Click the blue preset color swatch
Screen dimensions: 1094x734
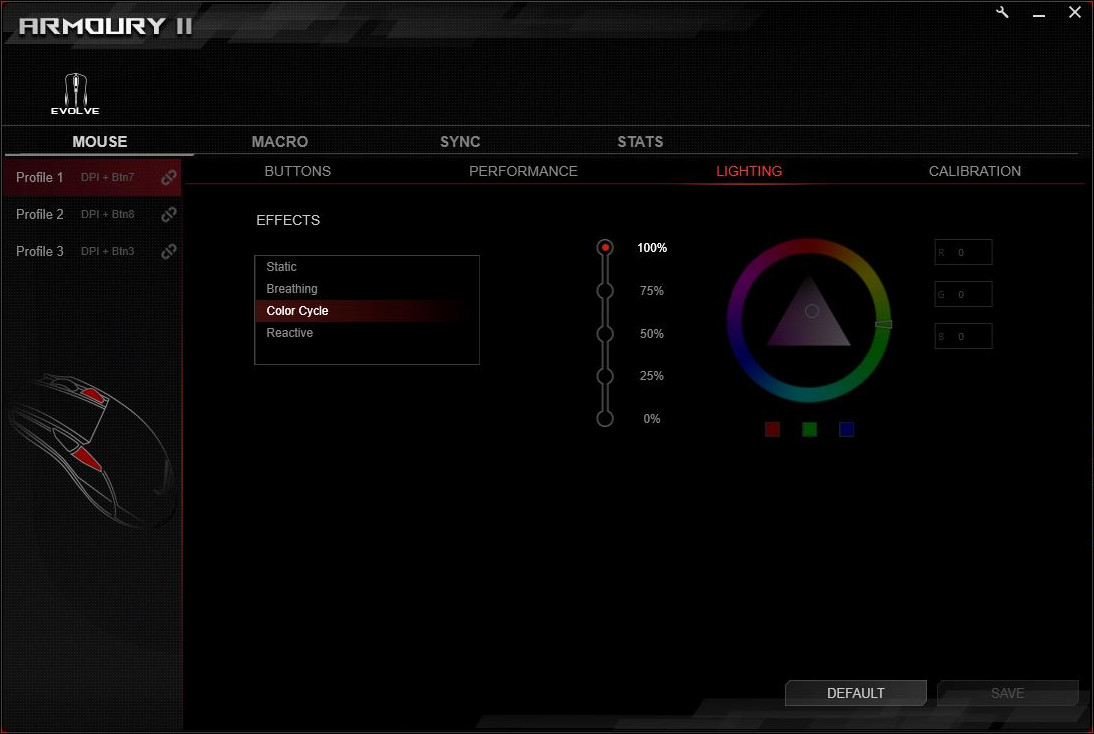846,429
